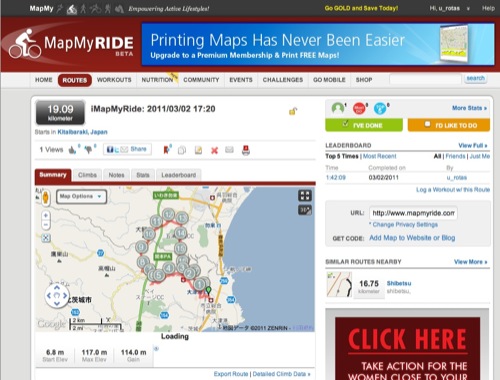Open the Map Options dropdown
The height and width of the screenshot is (380, 500).
(81, 196)
